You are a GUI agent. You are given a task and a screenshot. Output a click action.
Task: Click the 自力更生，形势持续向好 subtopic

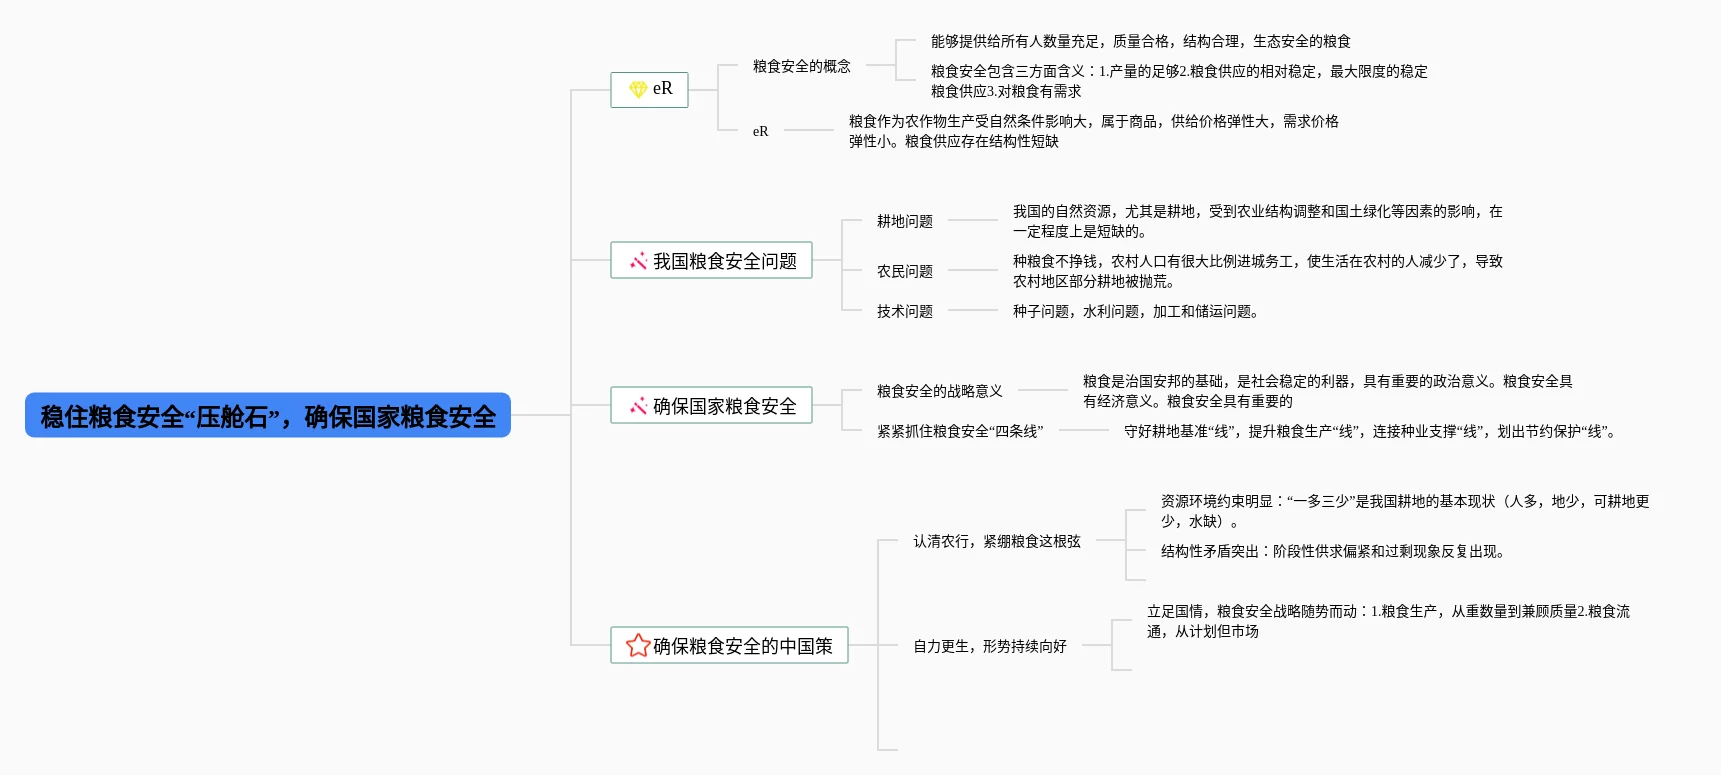989,646
